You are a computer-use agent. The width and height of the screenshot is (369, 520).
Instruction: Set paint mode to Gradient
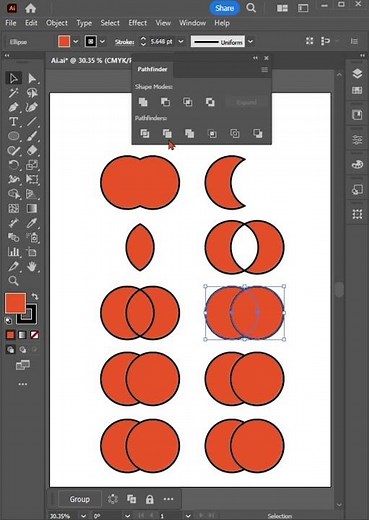tap(22, 335)
